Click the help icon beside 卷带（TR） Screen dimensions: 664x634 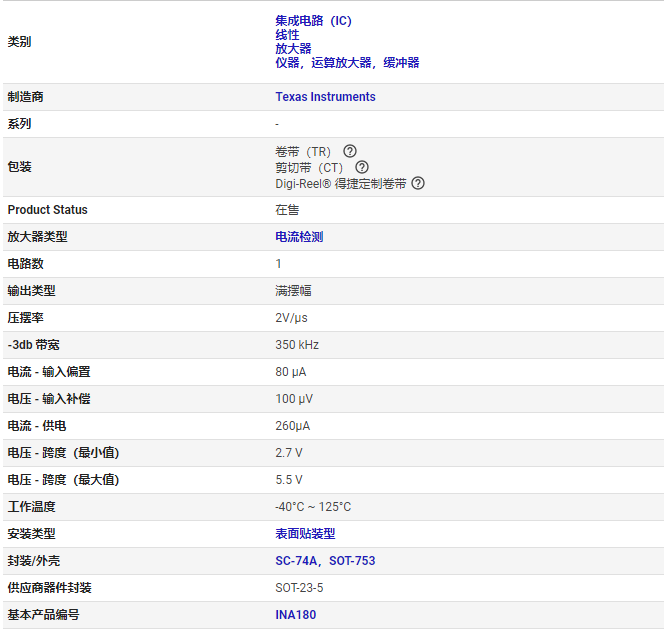tap(350, 151)
